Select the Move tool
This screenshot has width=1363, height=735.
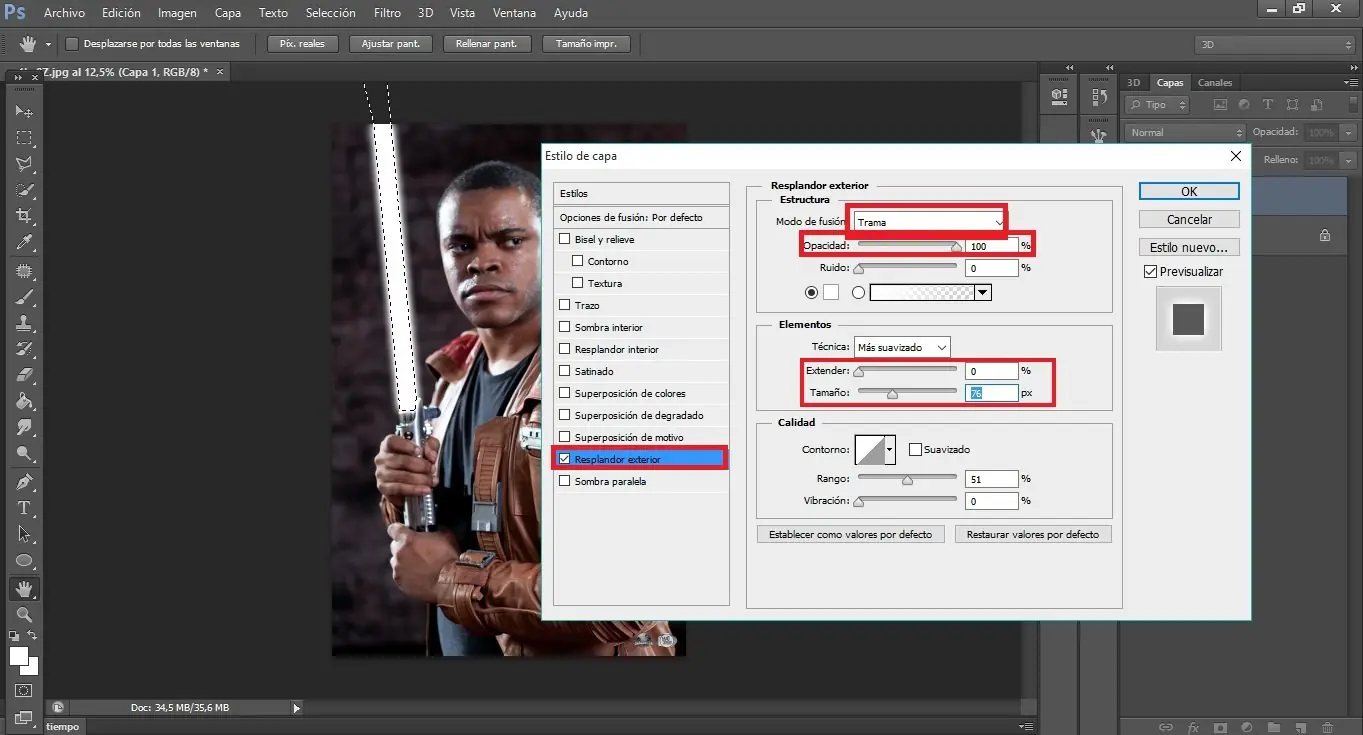pyautogui.click(x=24, y=111)
